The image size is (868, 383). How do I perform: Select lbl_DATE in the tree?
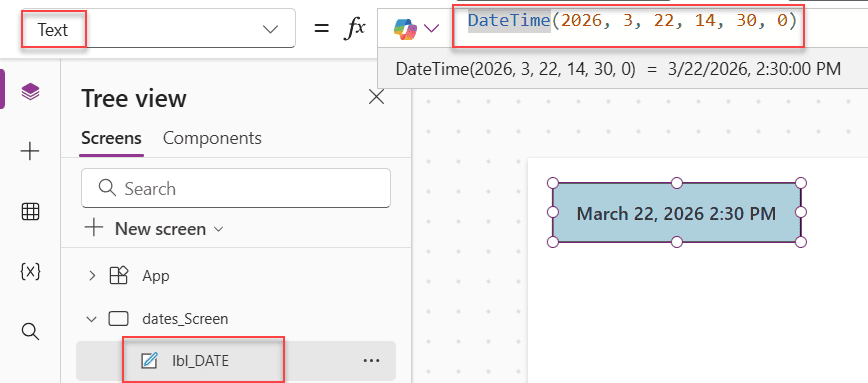[200, 361]
